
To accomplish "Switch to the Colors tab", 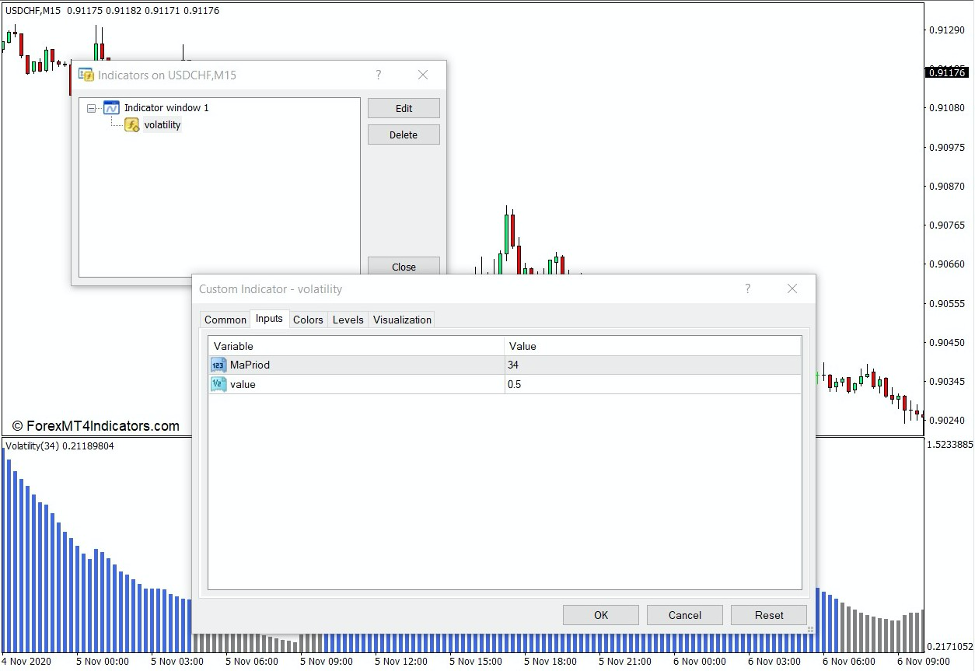I will pos(308,319).
